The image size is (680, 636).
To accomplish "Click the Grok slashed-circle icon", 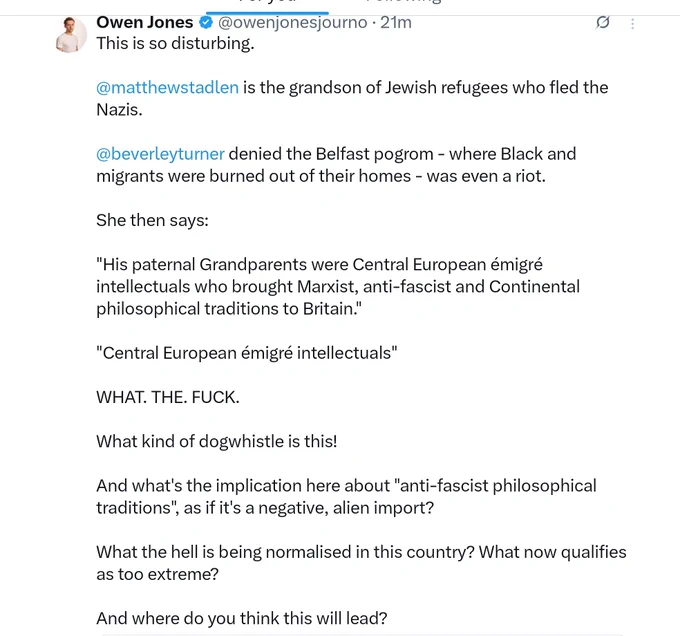I will pyautogui.click(x=603, y=22).
